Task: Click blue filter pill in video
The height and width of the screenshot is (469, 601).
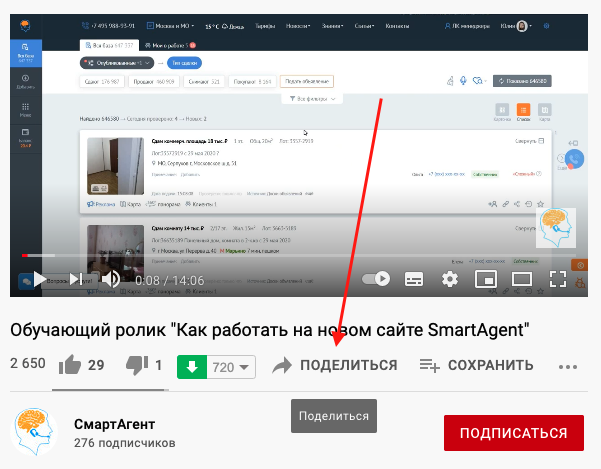Action: pyautogui.click(x=184, y=63)
